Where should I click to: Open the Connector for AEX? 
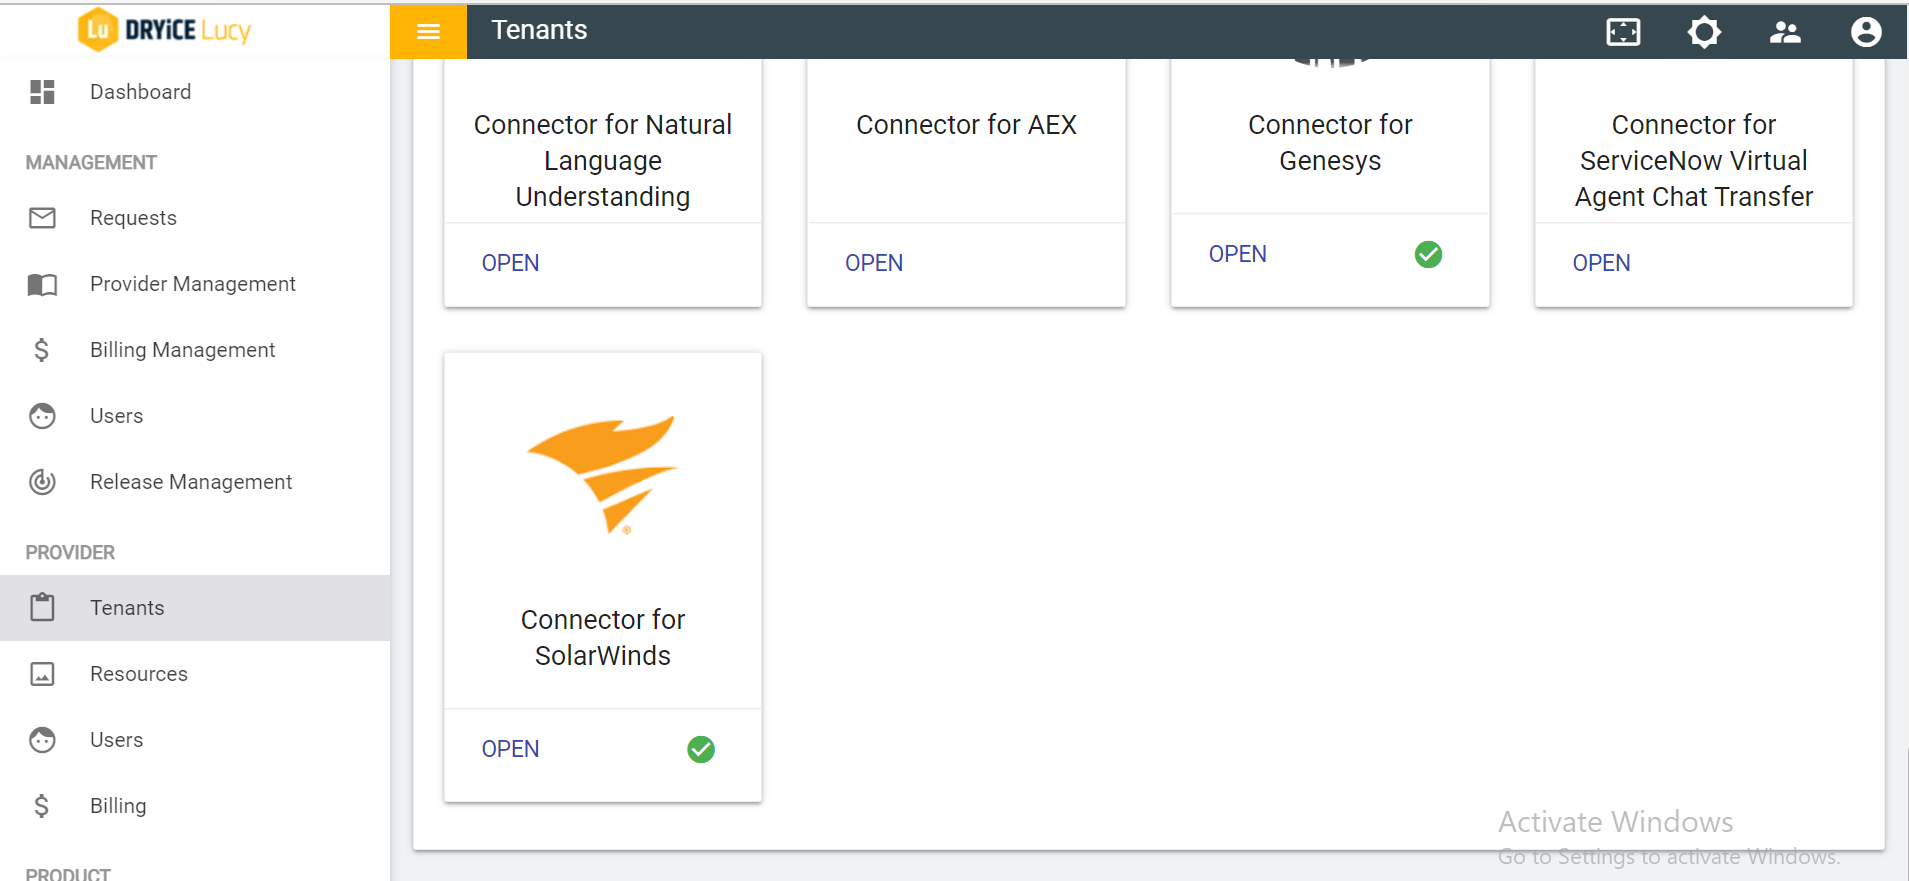(x=873, y=263)
